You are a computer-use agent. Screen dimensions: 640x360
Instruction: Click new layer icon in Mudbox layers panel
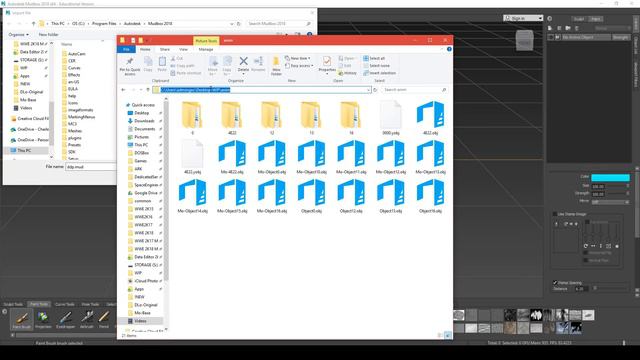[x=550, y=28]
